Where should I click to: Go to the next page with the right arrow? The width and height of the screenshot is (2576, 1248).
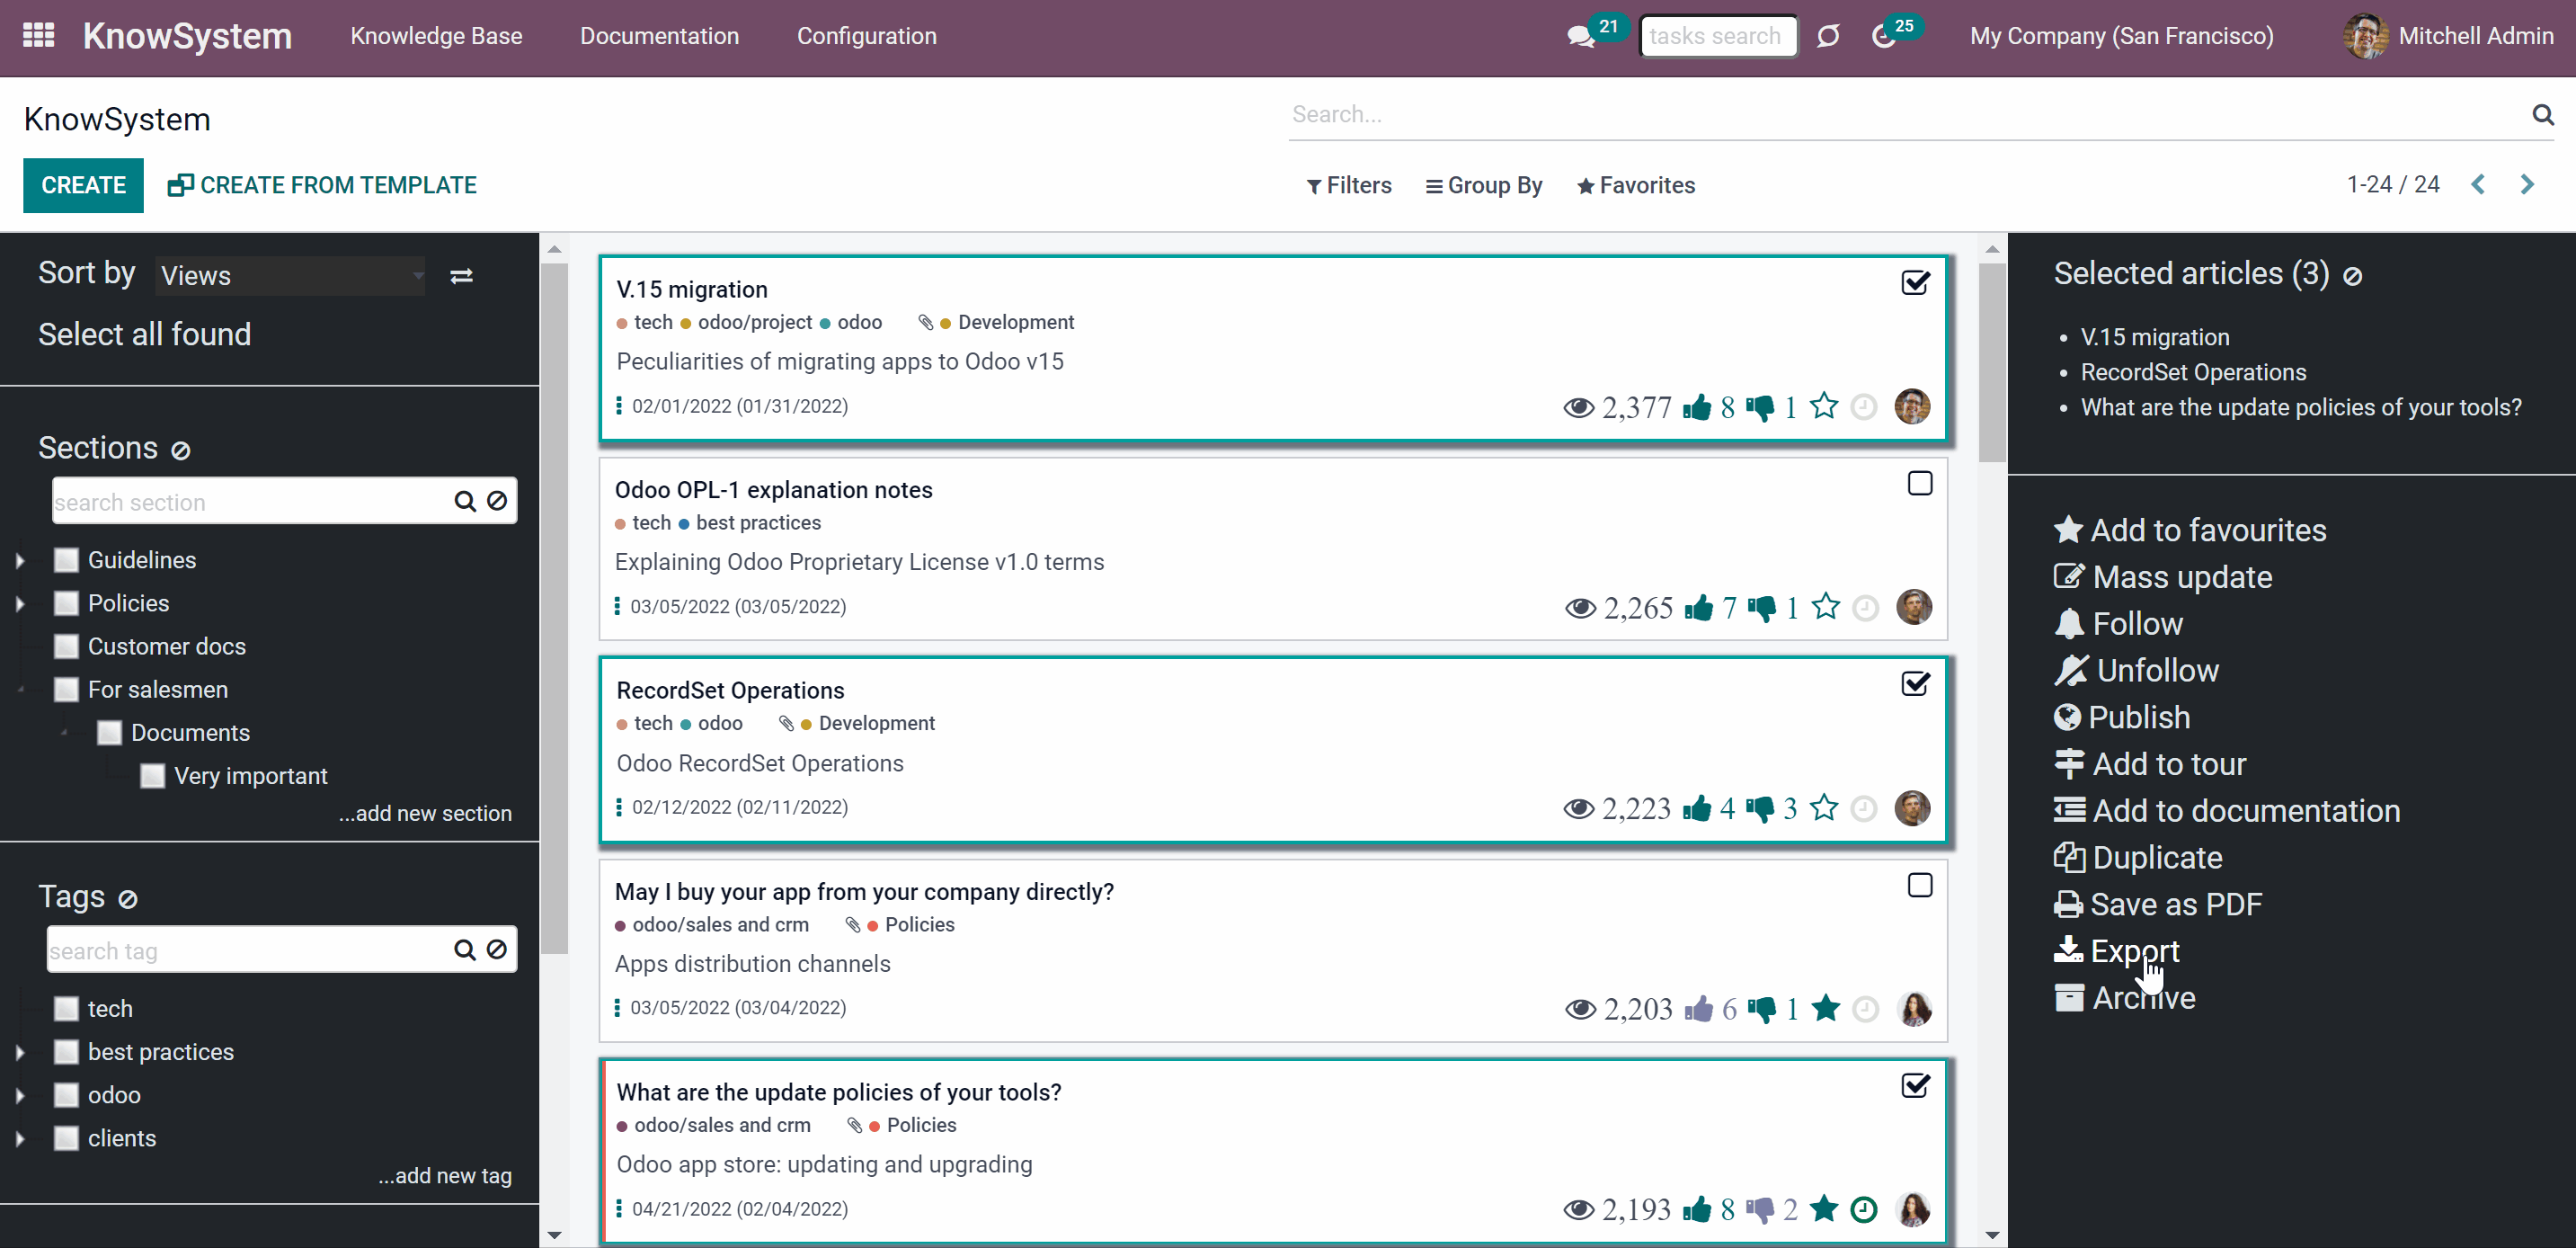(2527, 185)
